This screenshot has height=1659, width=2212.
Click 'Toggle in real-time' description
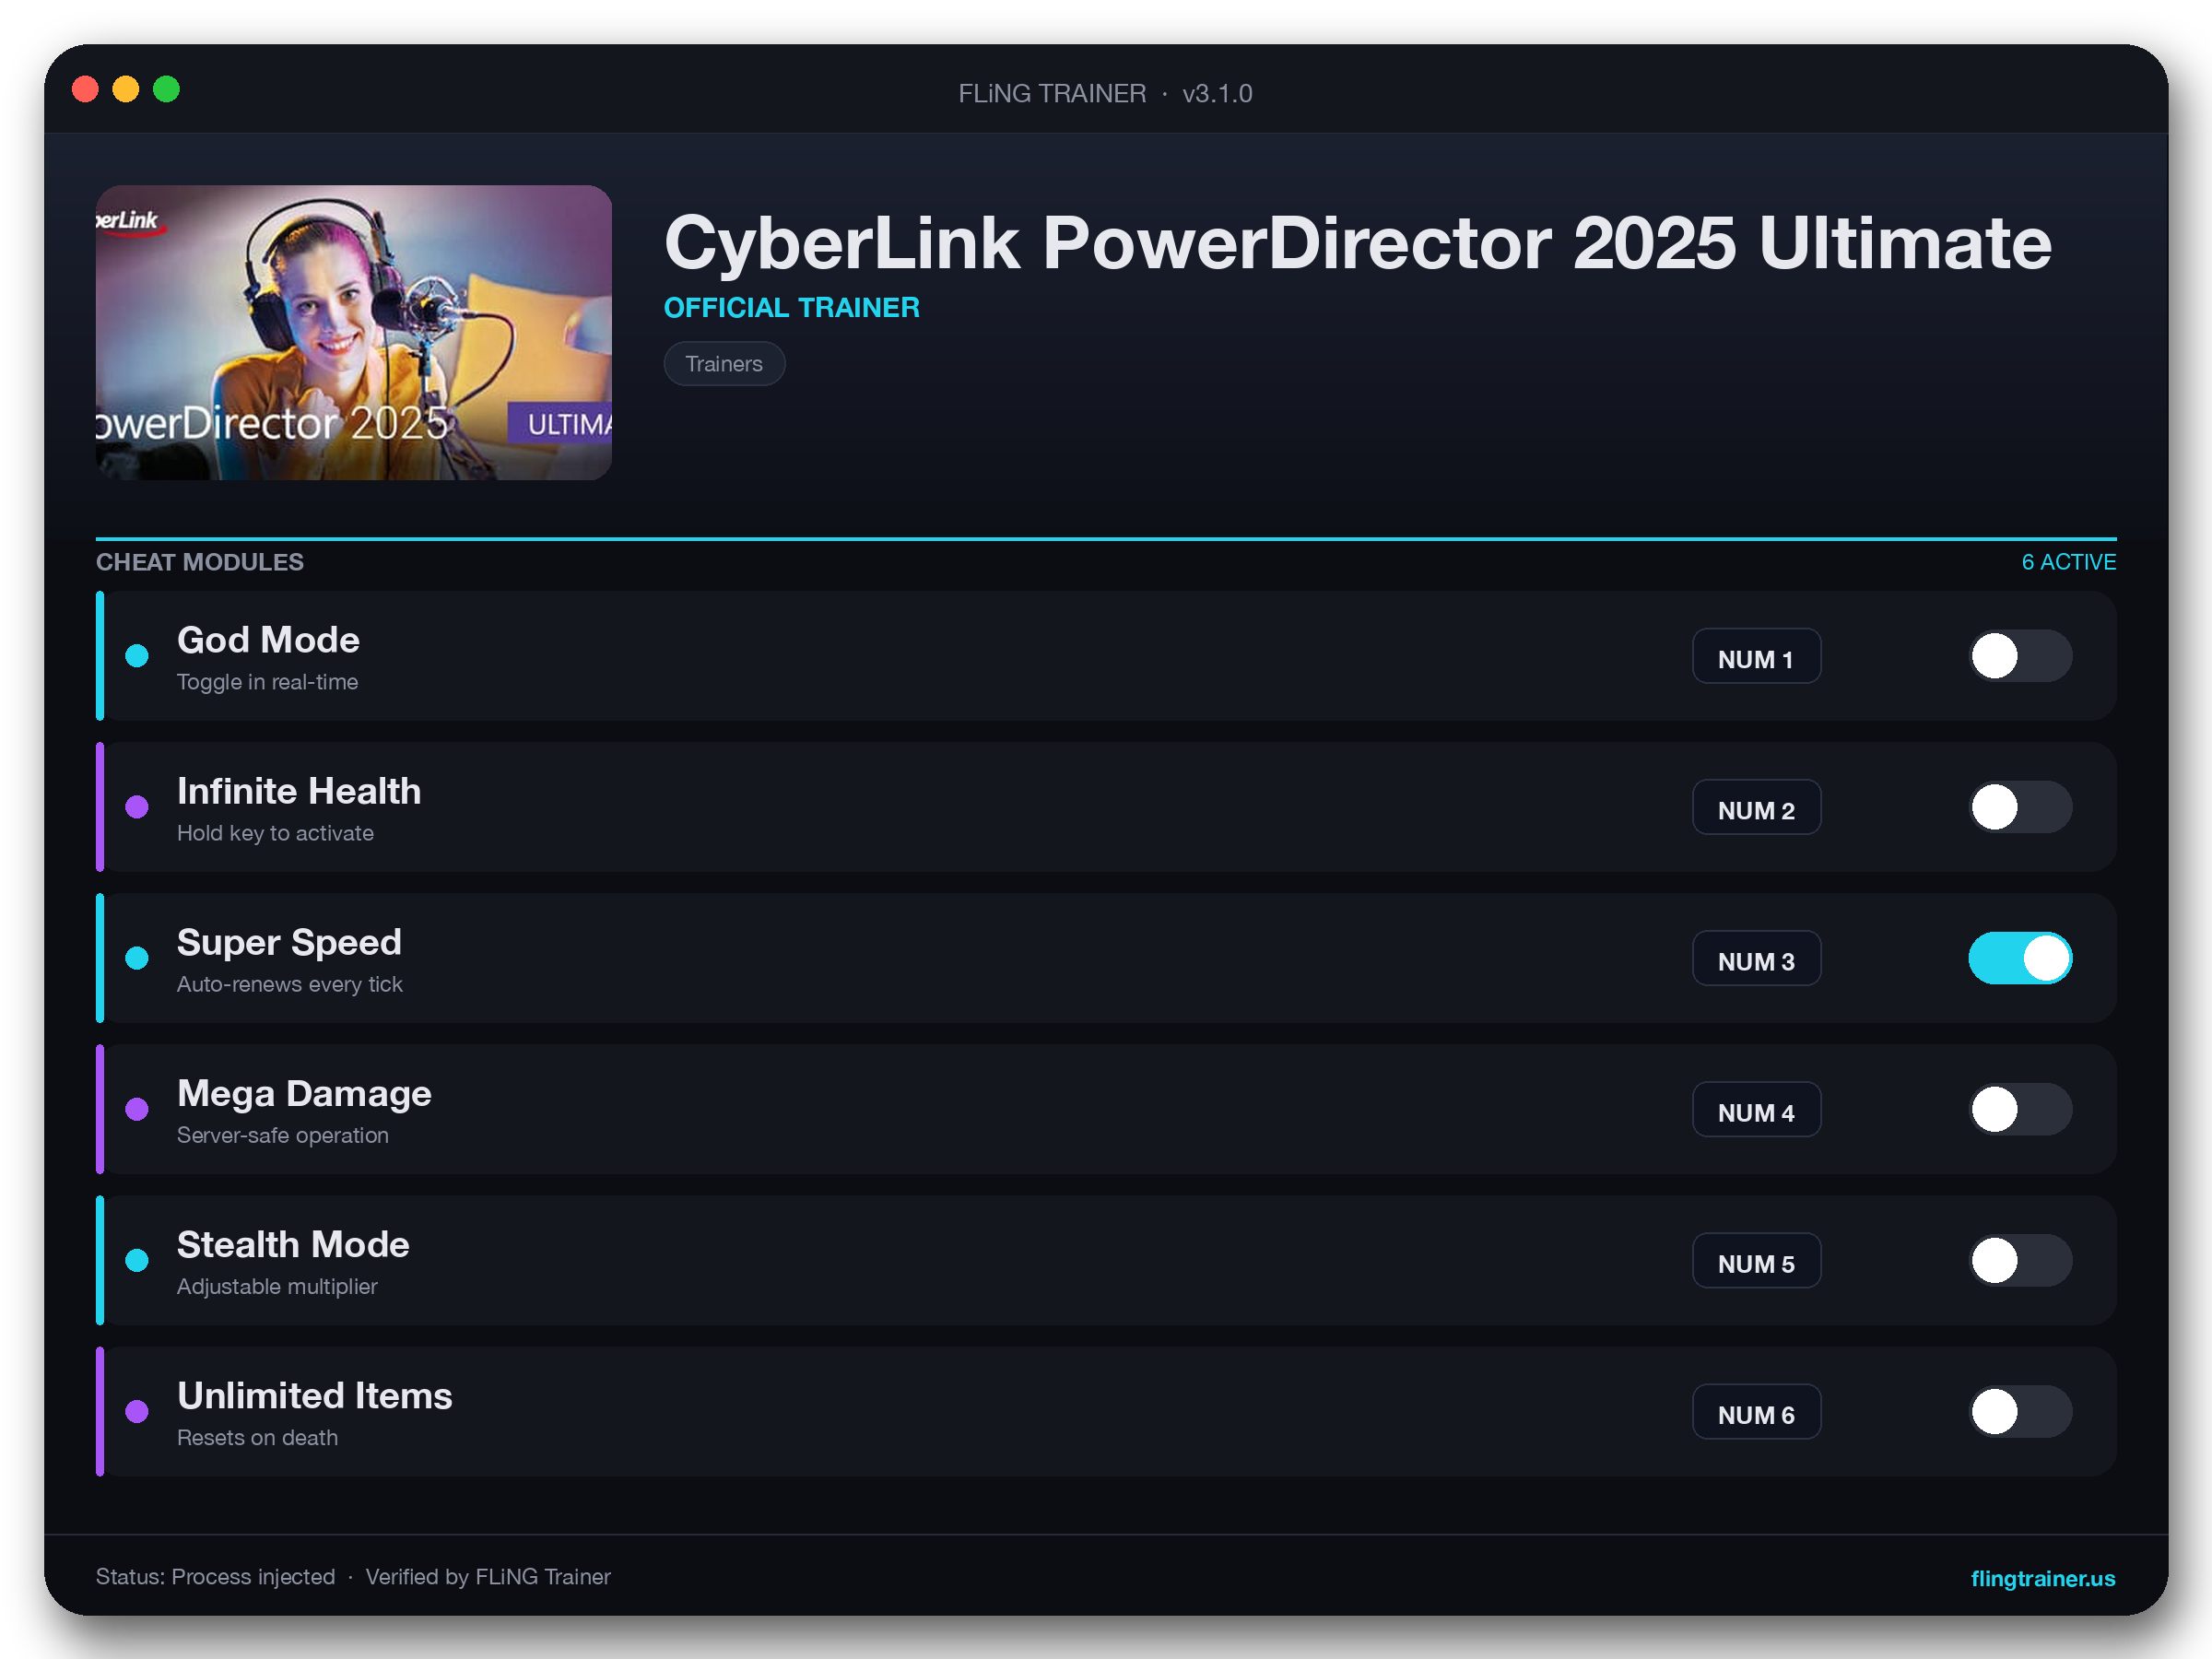click(267, 682)
